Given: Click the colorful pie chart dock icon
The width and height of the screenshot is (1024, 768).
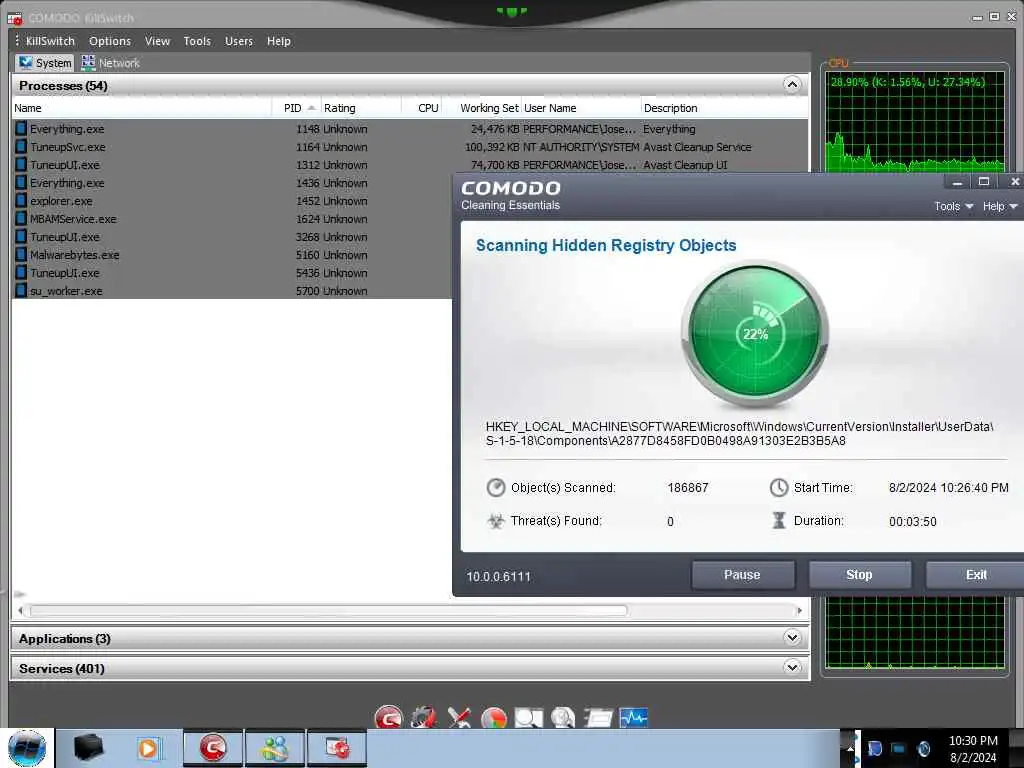Looking at the screenshot, I should [494, 718].
